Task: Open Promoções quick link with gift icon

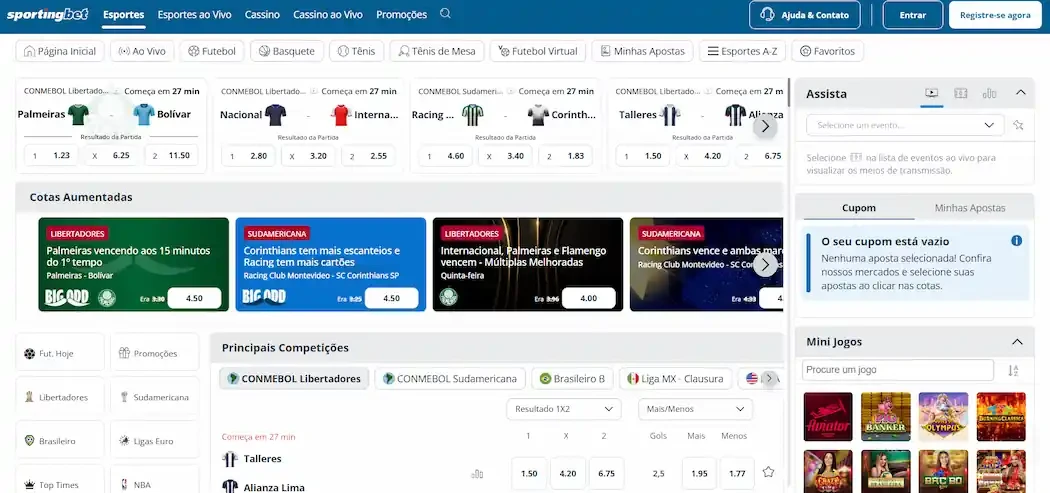Action: click(155, 352)
